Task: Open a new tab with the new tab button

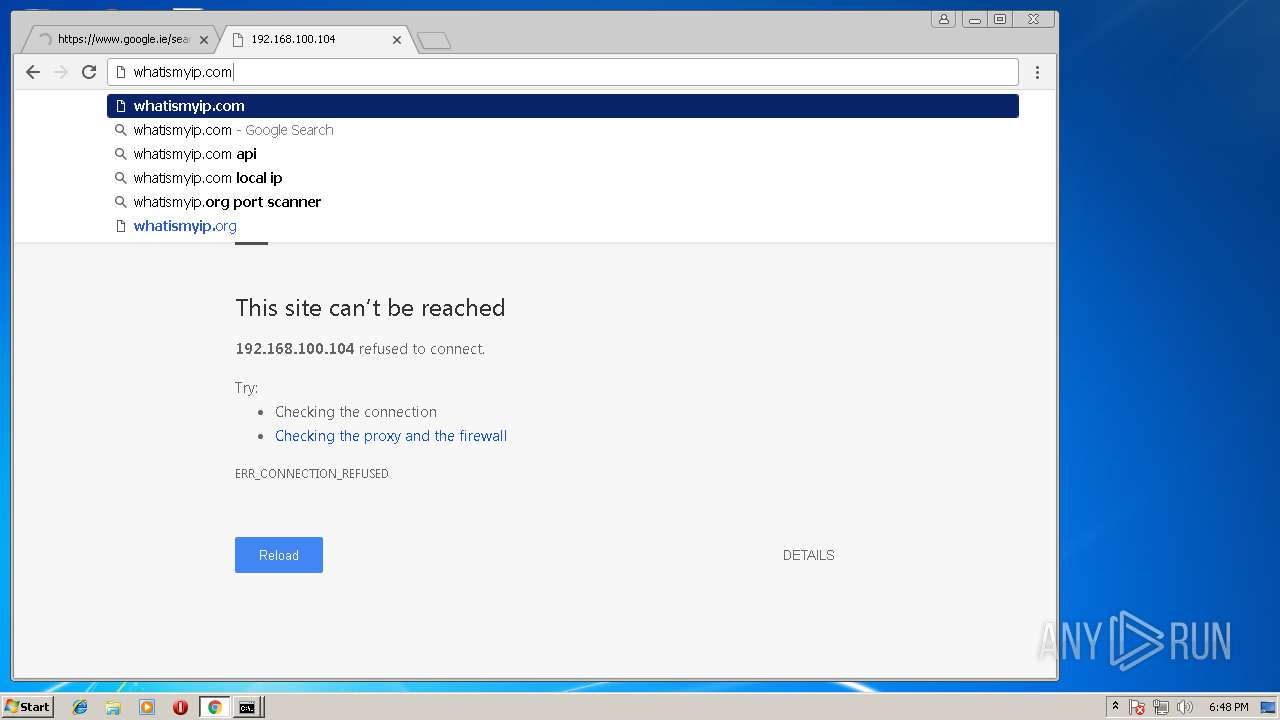Action: (x=433, y=40)
